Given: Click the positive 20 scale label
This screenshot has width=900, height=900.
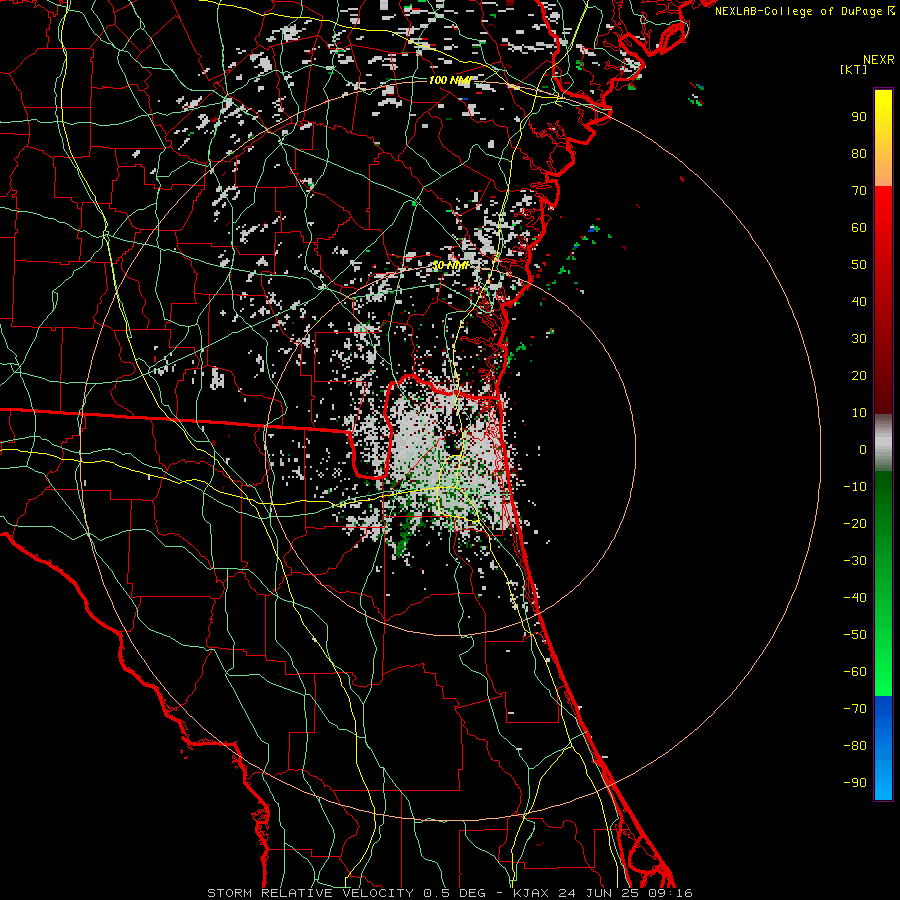Looking at the screenshot, I should [859, 375].
